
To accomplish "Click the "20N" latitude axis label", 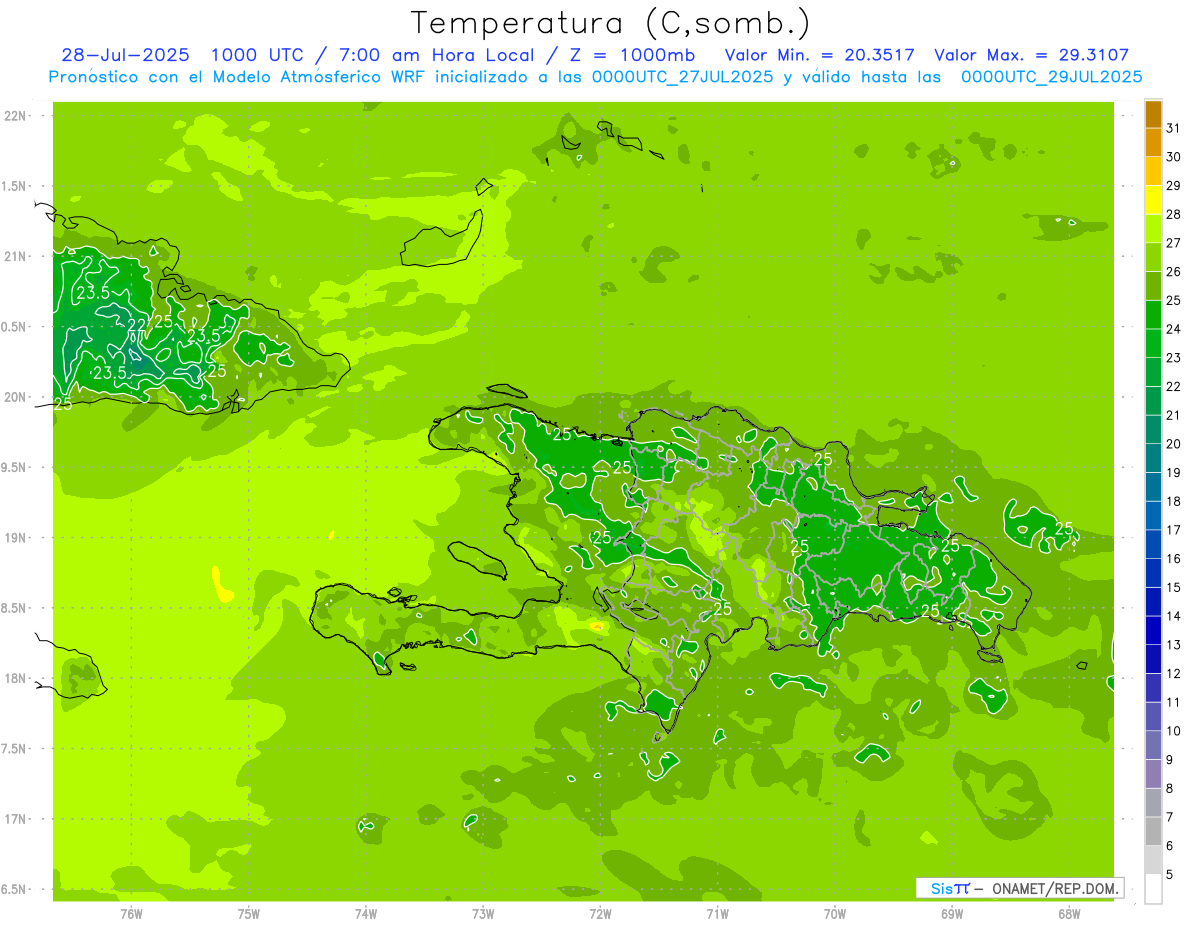I will 15,397.
